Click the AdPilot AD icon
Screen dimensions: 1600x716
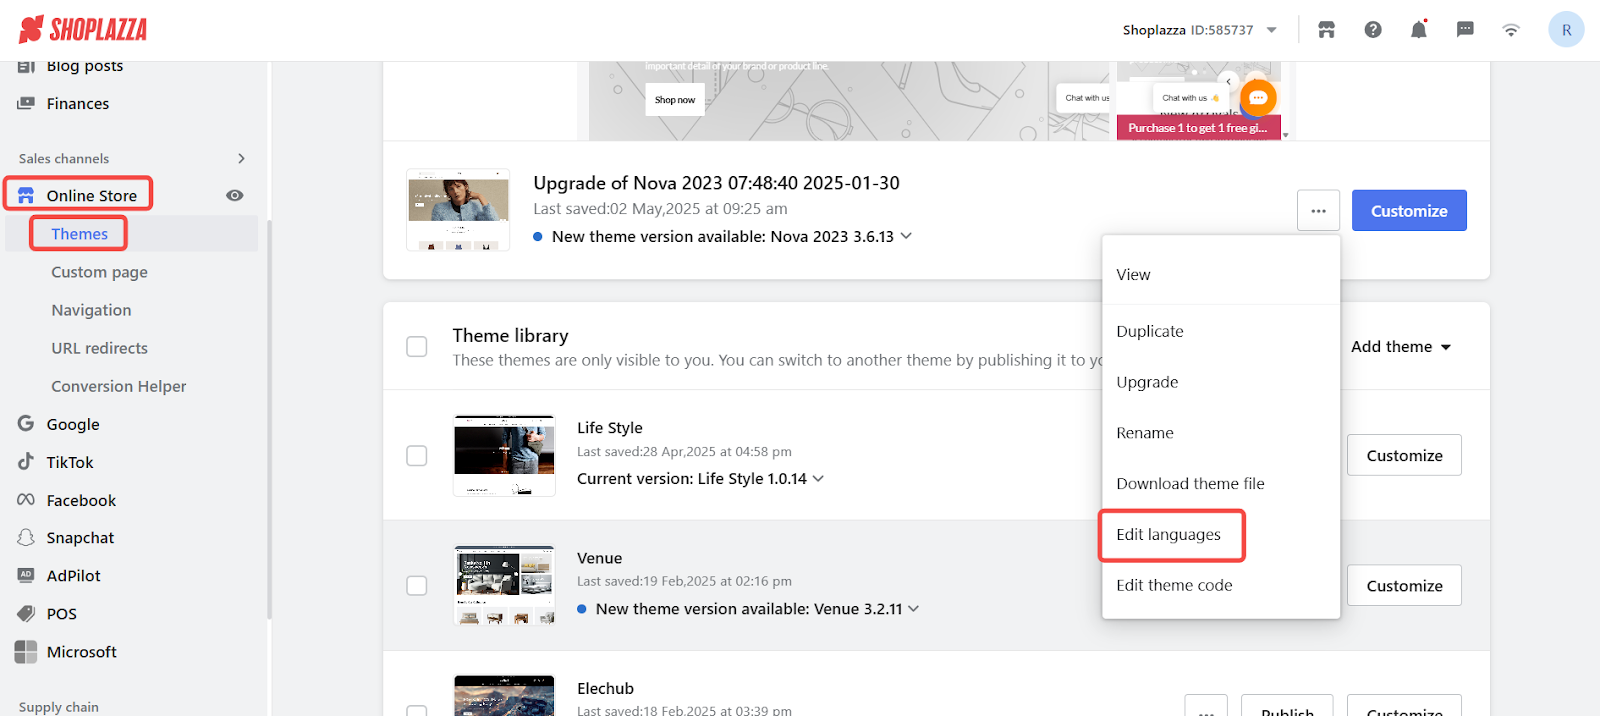pos(26,575)
